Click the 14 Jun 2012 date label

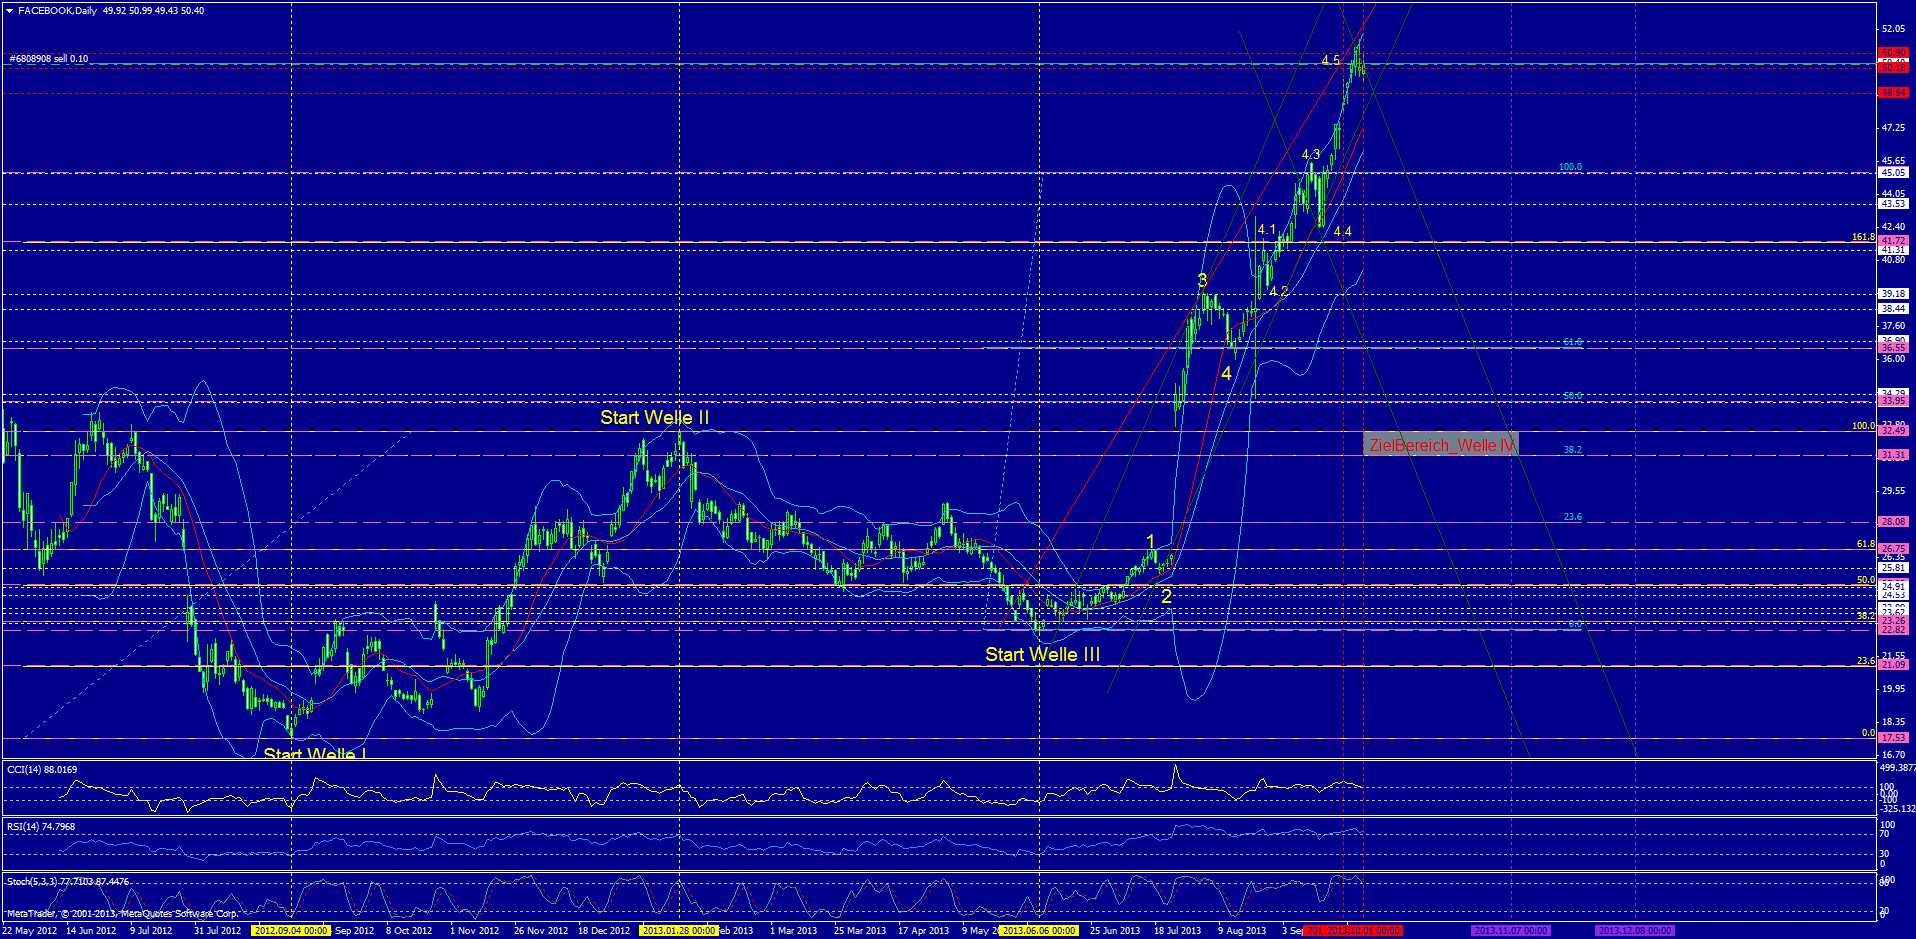point(91,931)
